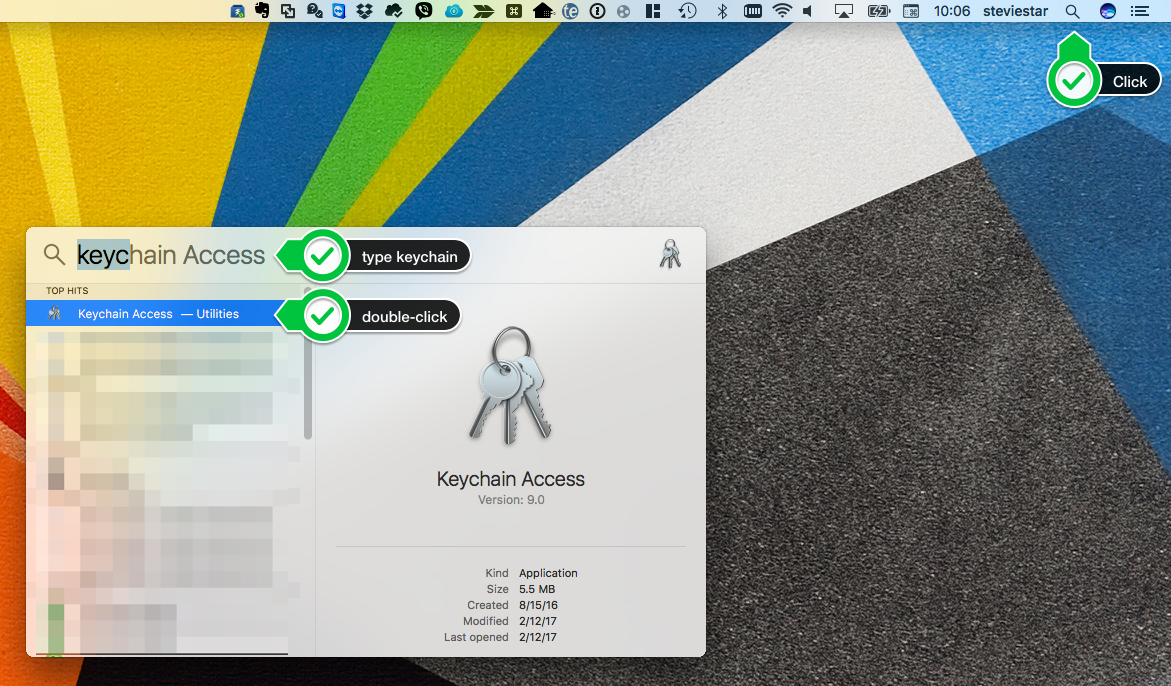This screenshot has width=1171, height=686.
Task: Click the magnifier icon inside Spotlight field
Action: tap(54, 255)
